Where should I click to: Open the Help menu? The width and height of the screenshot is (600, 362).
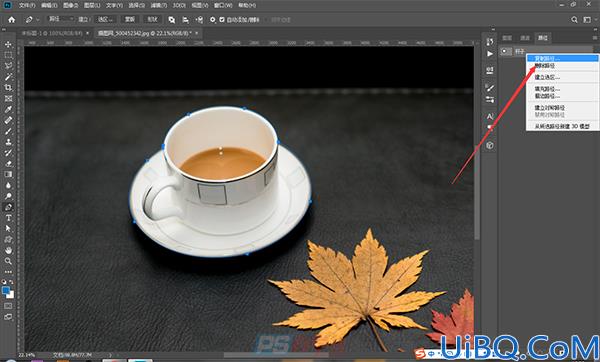[247, 5]
